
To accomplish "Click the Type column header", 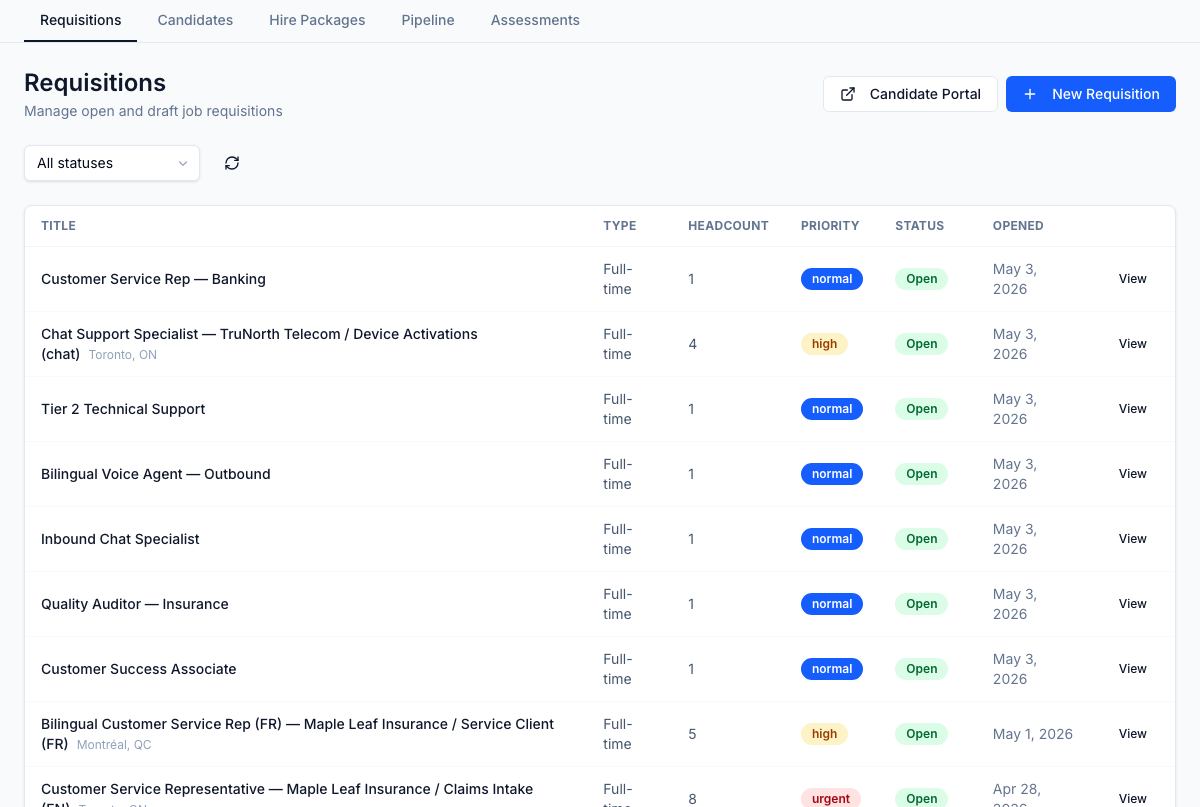I will point(619,226).
